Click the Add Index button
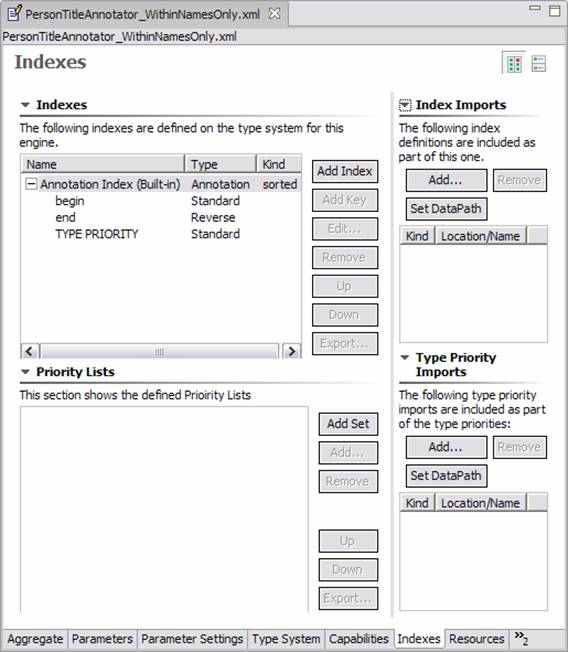Viewport: 568px width, 652px height. [x=345, y=171]
